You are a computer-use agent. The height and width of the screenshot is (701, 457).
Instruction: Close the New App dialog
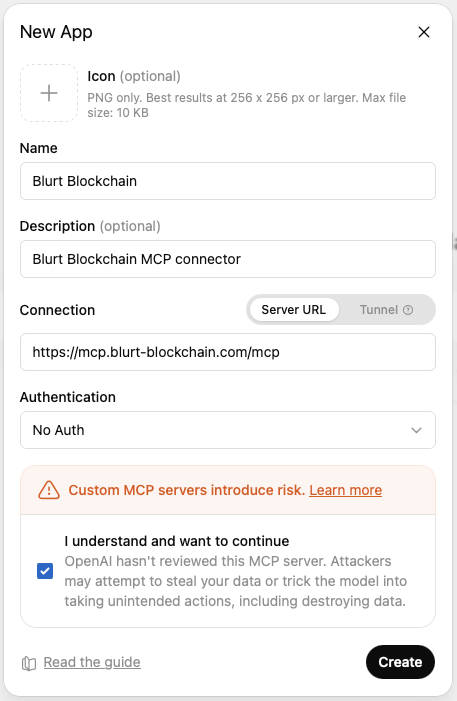(423, 32)
